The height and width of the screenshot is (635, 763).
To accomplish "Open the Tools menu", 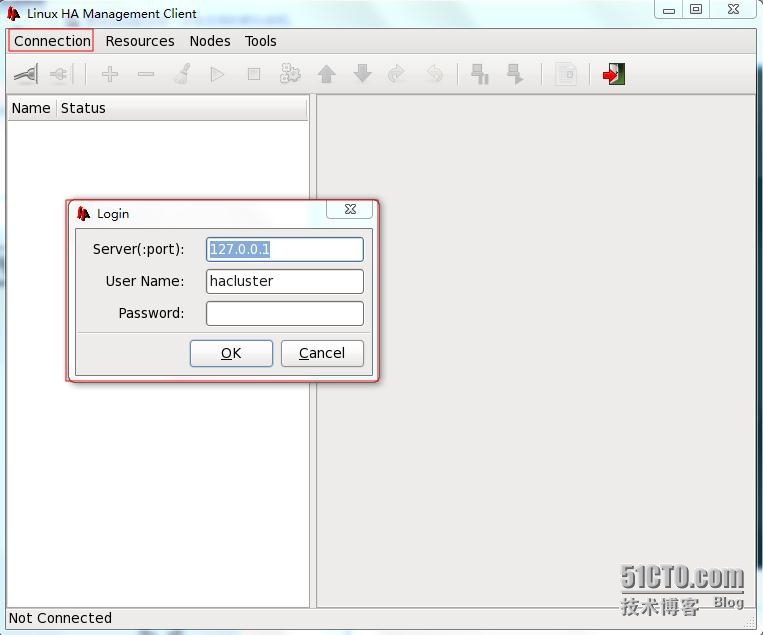I will click(x=261, y=41).
